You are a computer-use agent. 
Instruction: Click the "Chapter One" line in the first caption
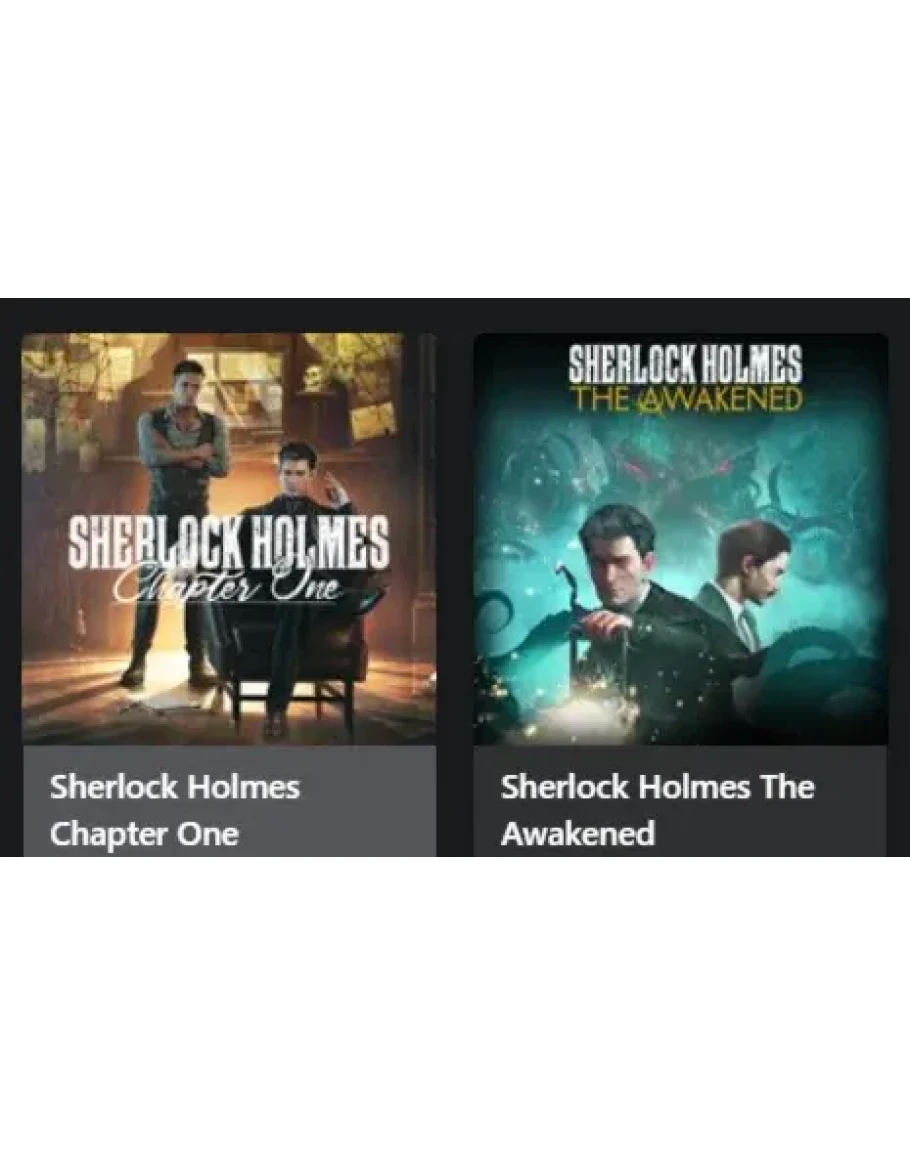point(144,834)
